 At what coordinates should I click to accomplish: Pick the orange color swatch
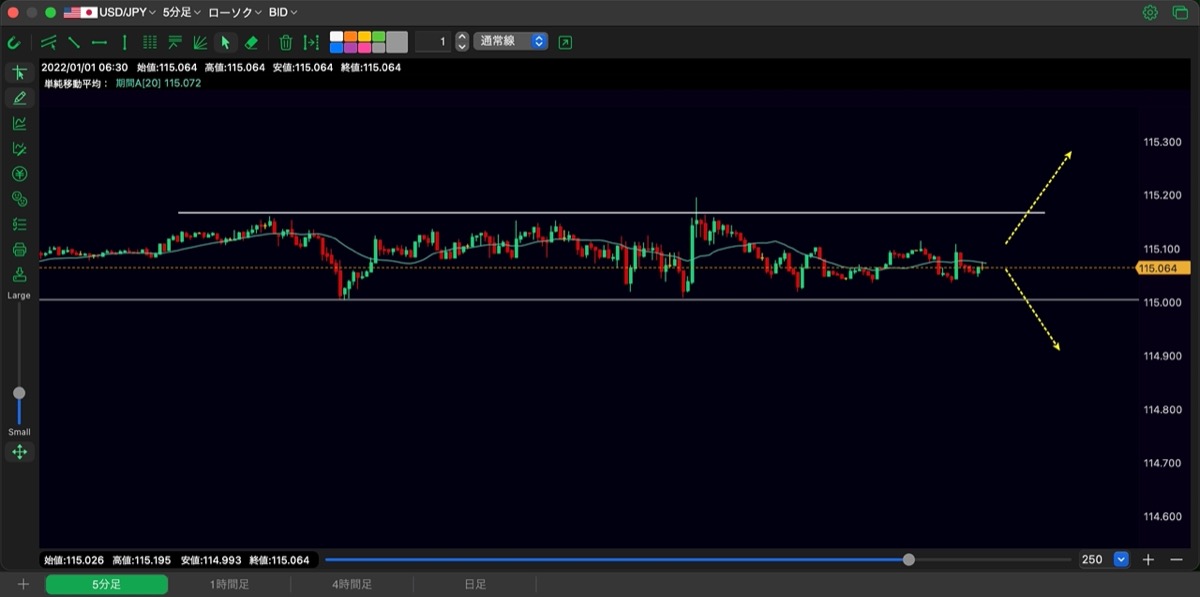[350, 37]
